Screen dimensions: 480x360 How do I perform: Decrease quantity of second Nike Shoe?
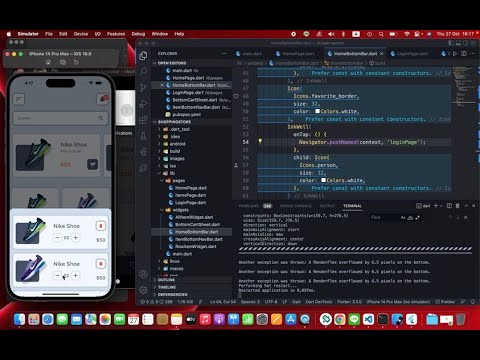point(57,275)
